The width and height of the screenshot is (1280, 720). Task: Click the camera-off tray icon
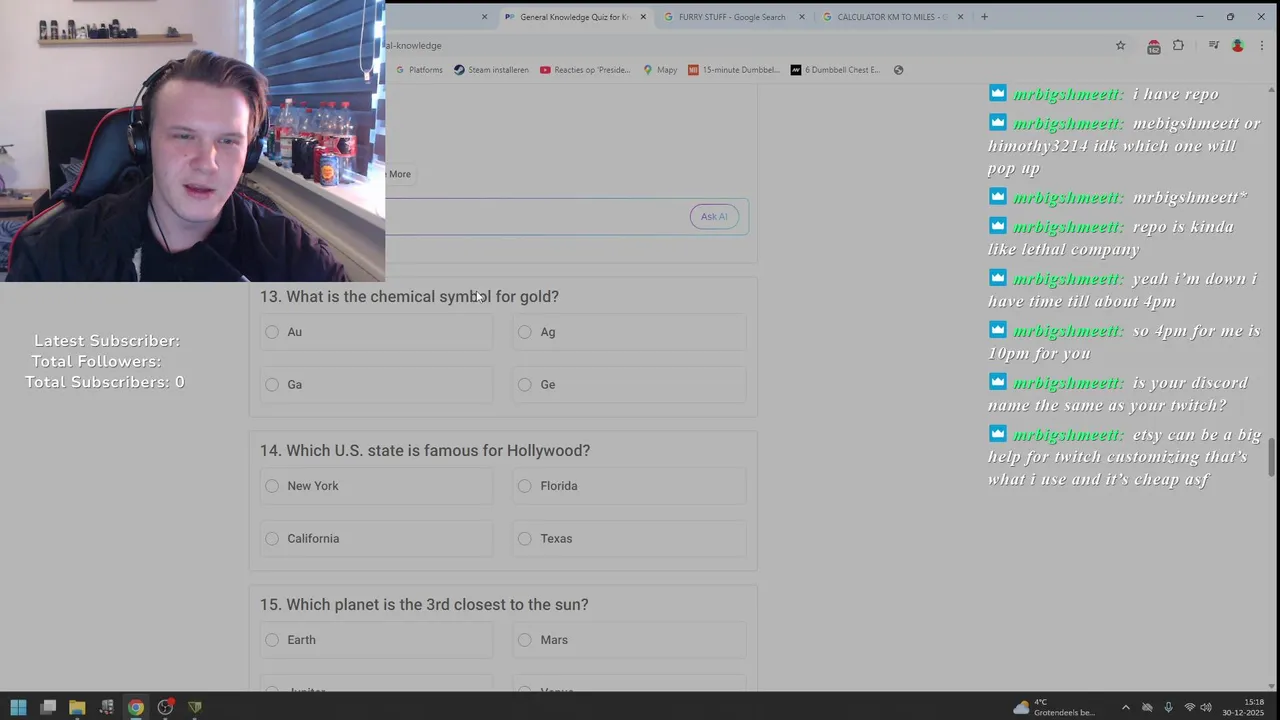[1147, 707]
